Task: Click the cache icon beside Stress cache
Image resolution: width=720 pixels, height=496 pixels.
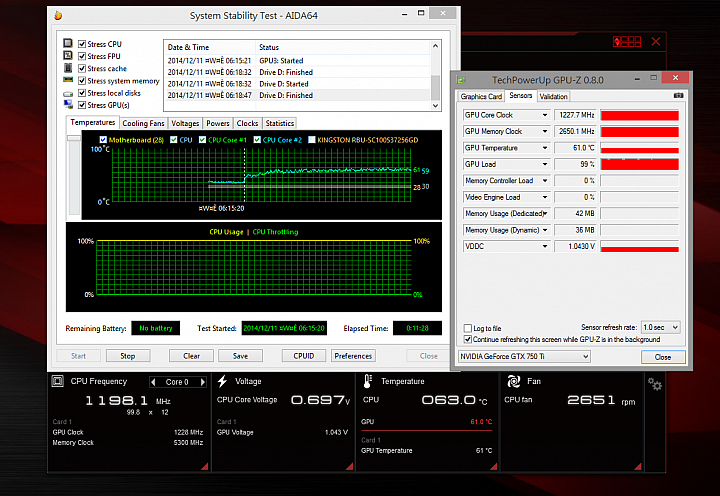Action: point(68,68)
